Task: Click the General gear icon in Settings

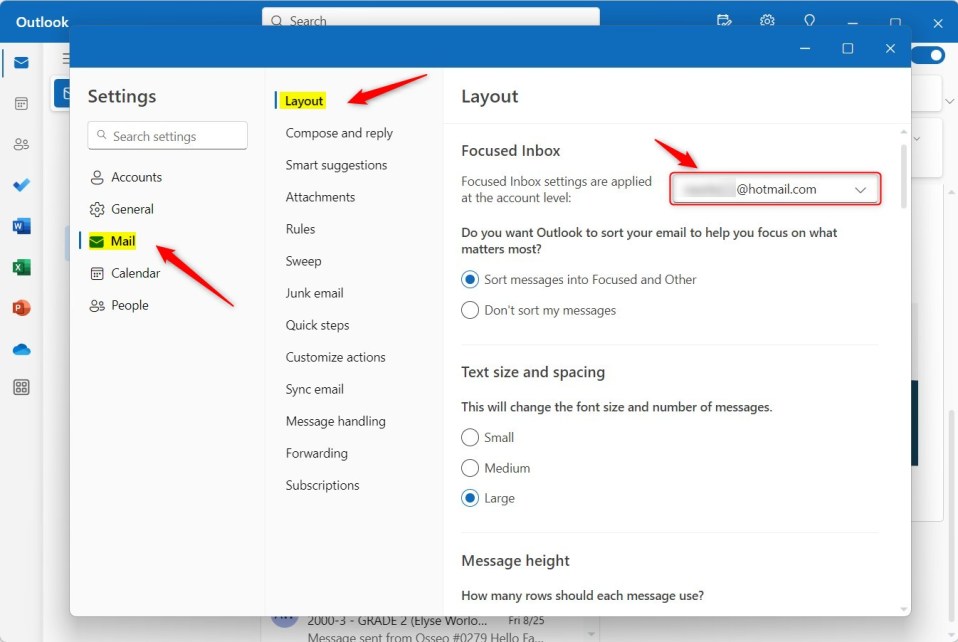Action: [97, 210]
